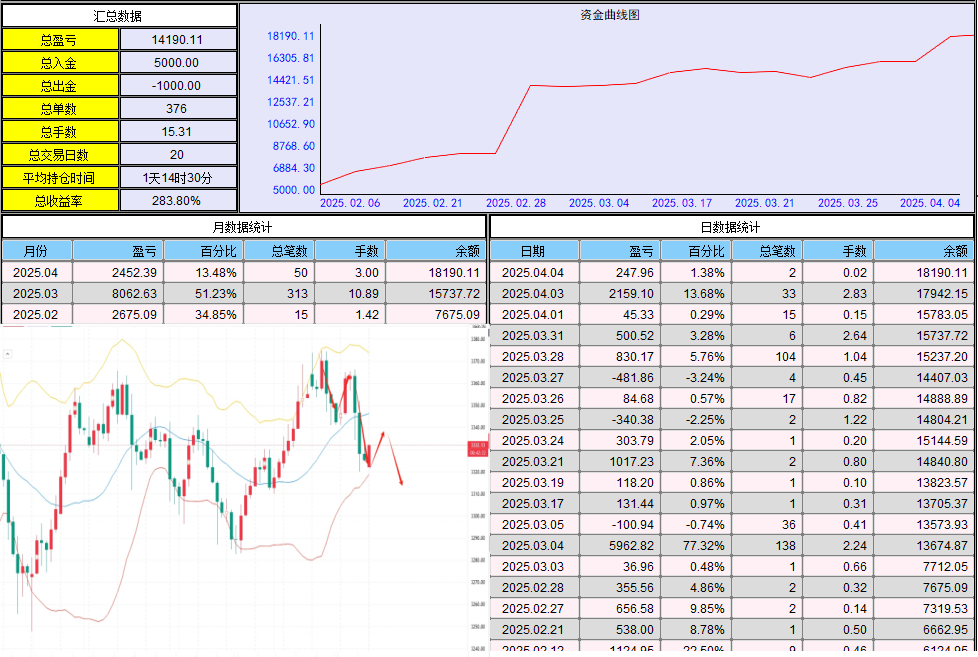This screenshot has width=978, height=657.
Task: Click the 2025.03.28 date cell
Action: click(x=535, y=357)
